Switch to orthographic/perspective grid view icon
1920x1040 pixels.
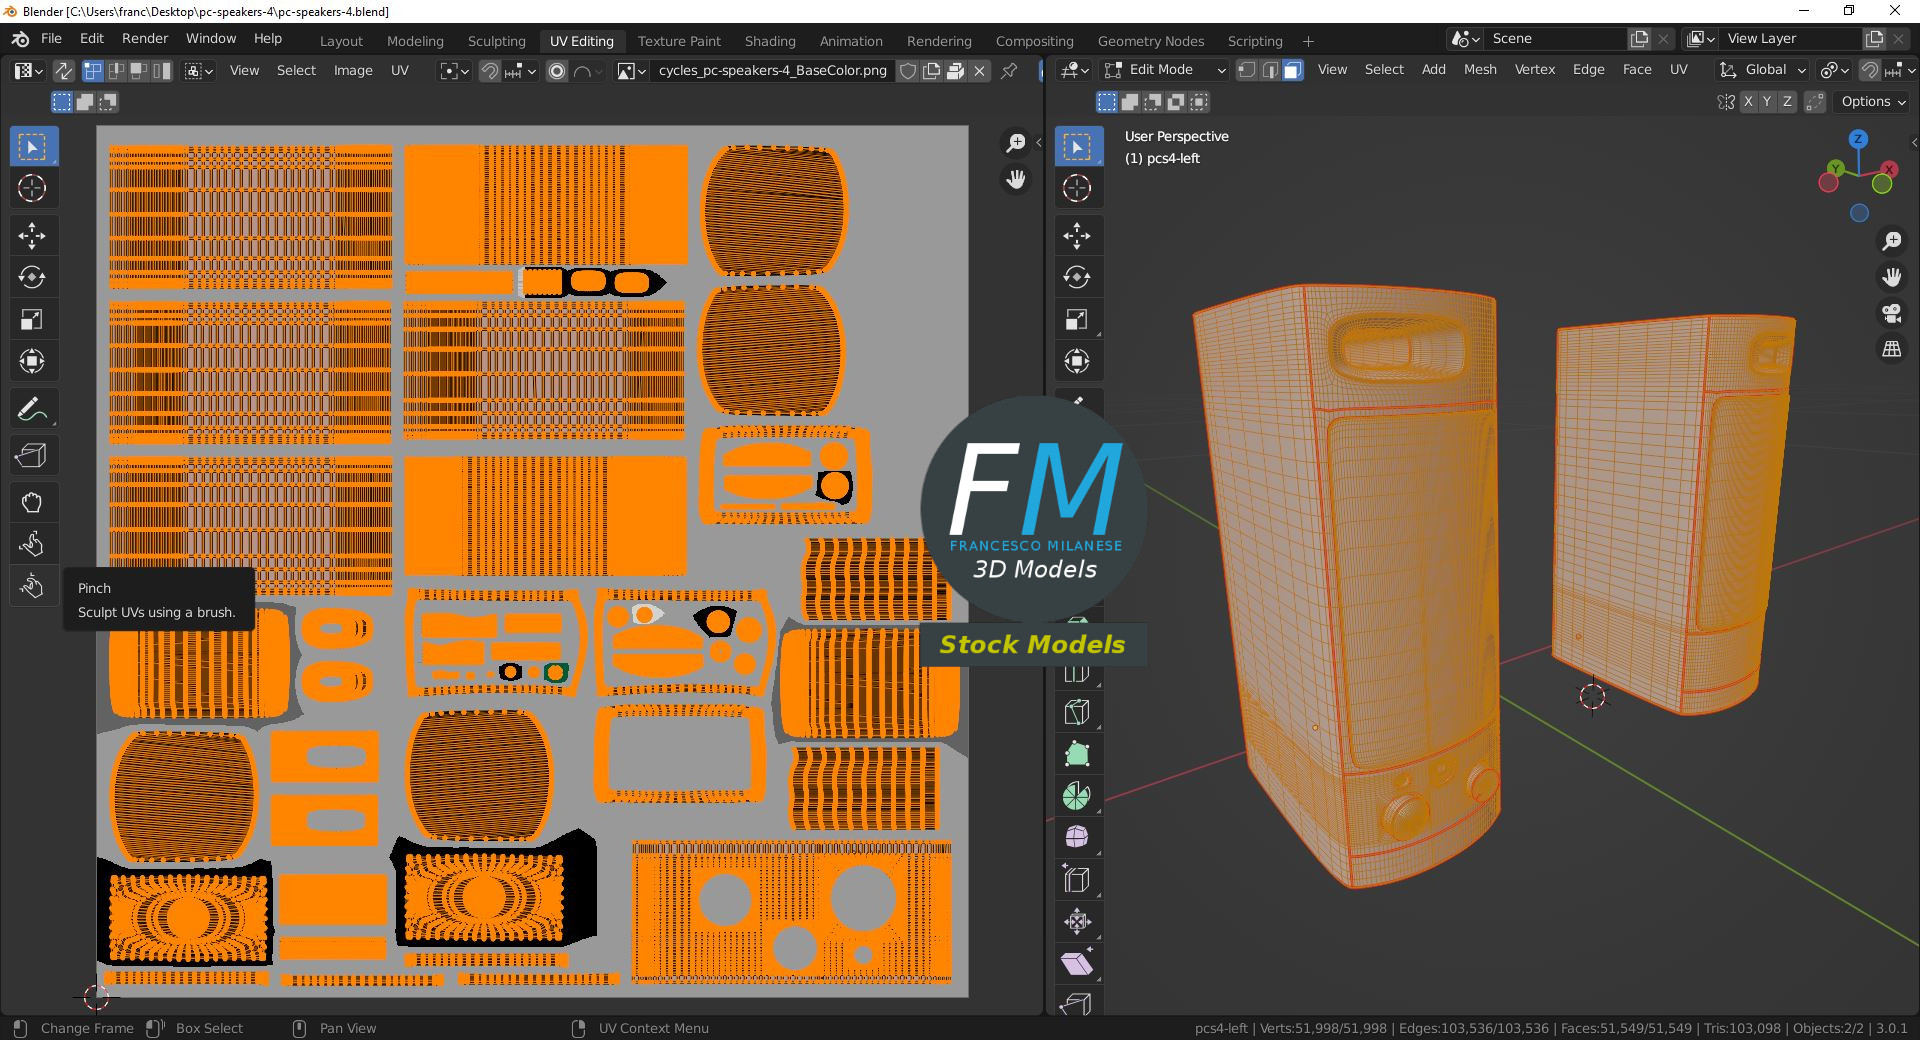point(1891,350)
